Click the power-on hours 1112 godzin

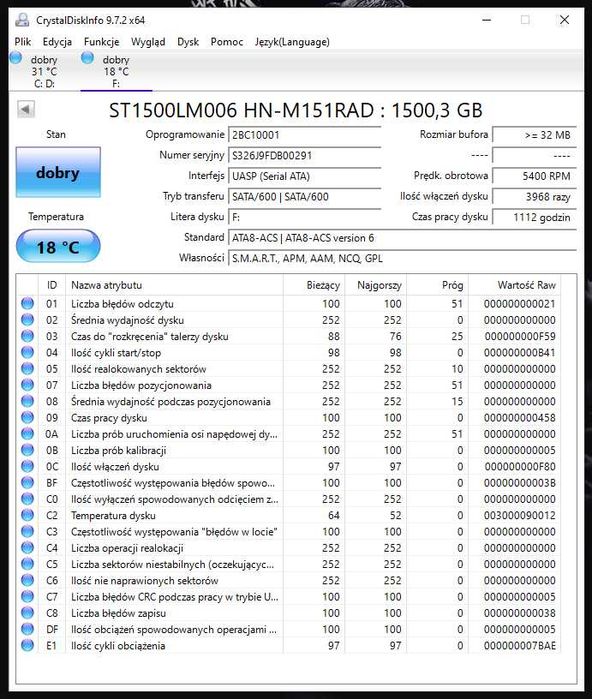534,217
